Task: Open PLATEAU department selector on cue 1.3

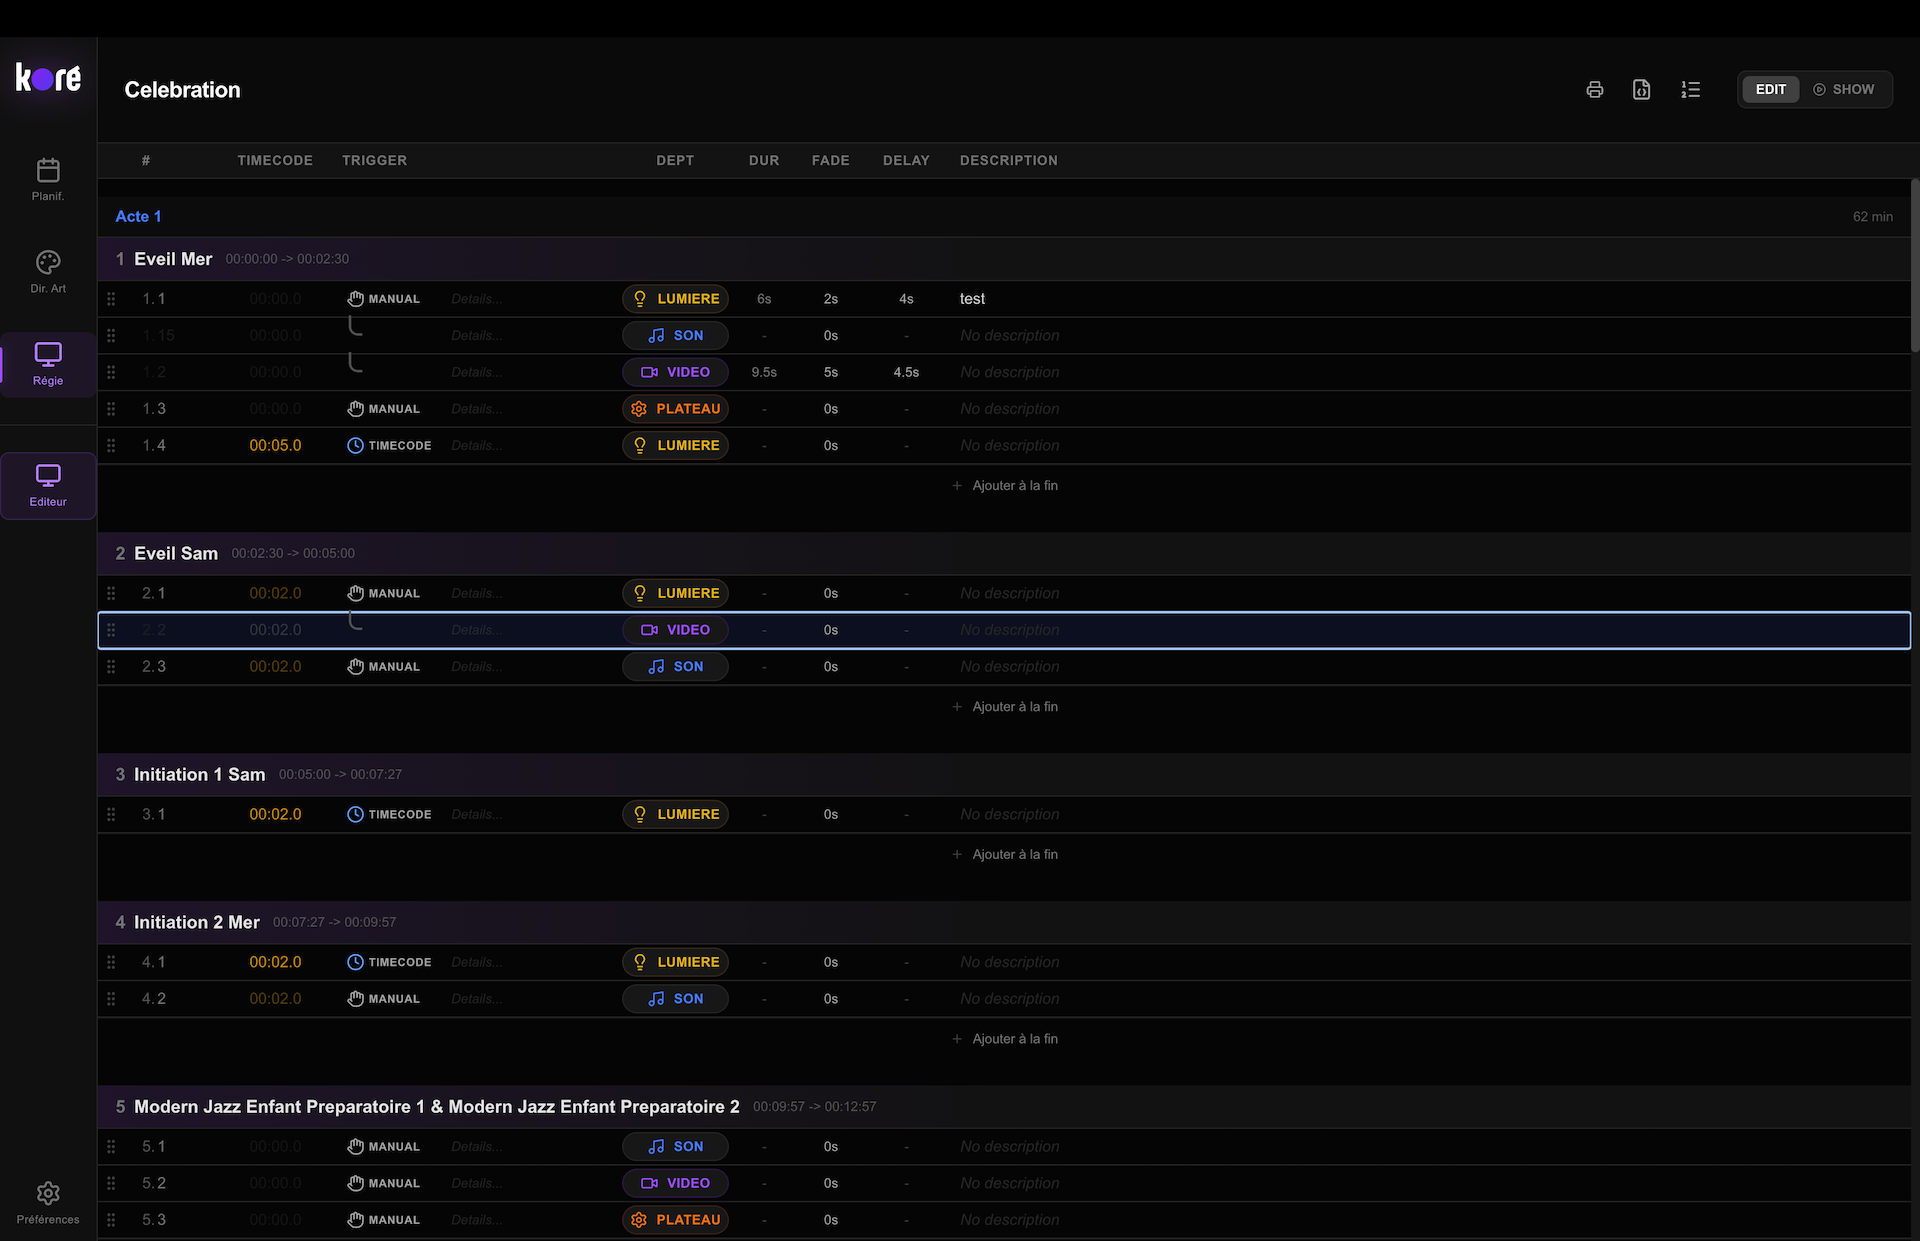Action: point(676,409)
